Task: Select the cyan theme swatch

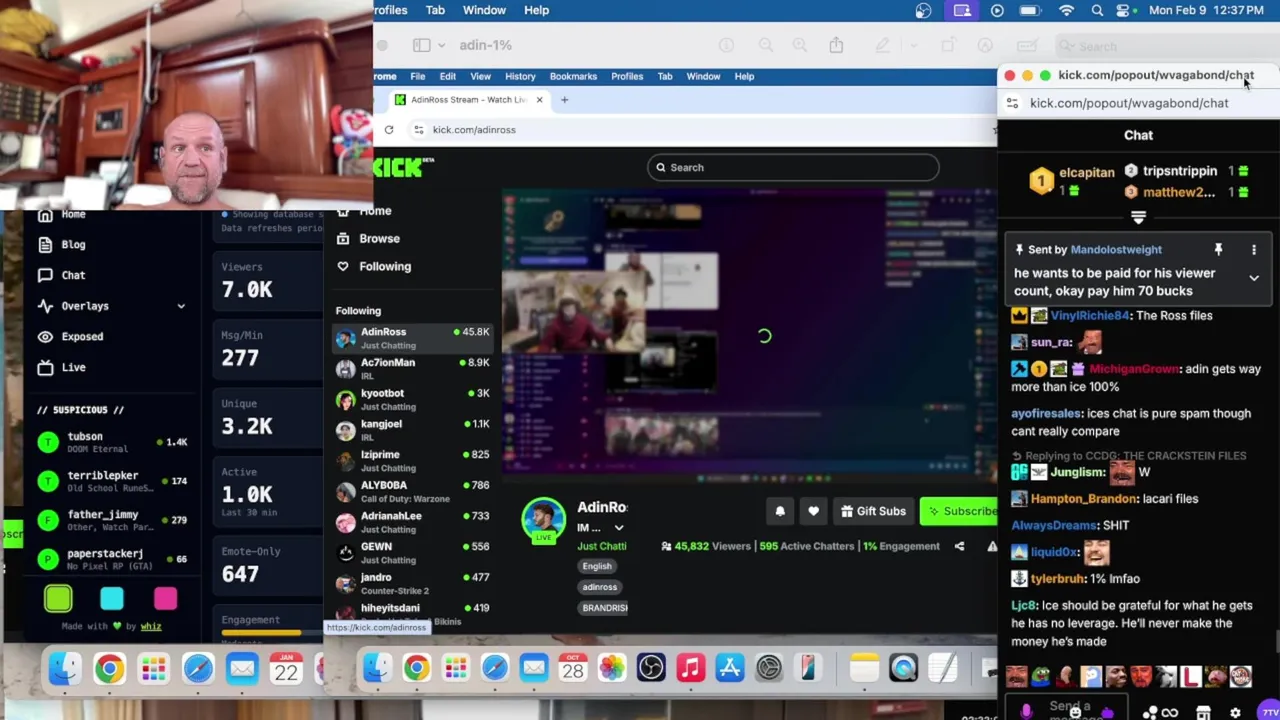Action: [x=112, y=598]
